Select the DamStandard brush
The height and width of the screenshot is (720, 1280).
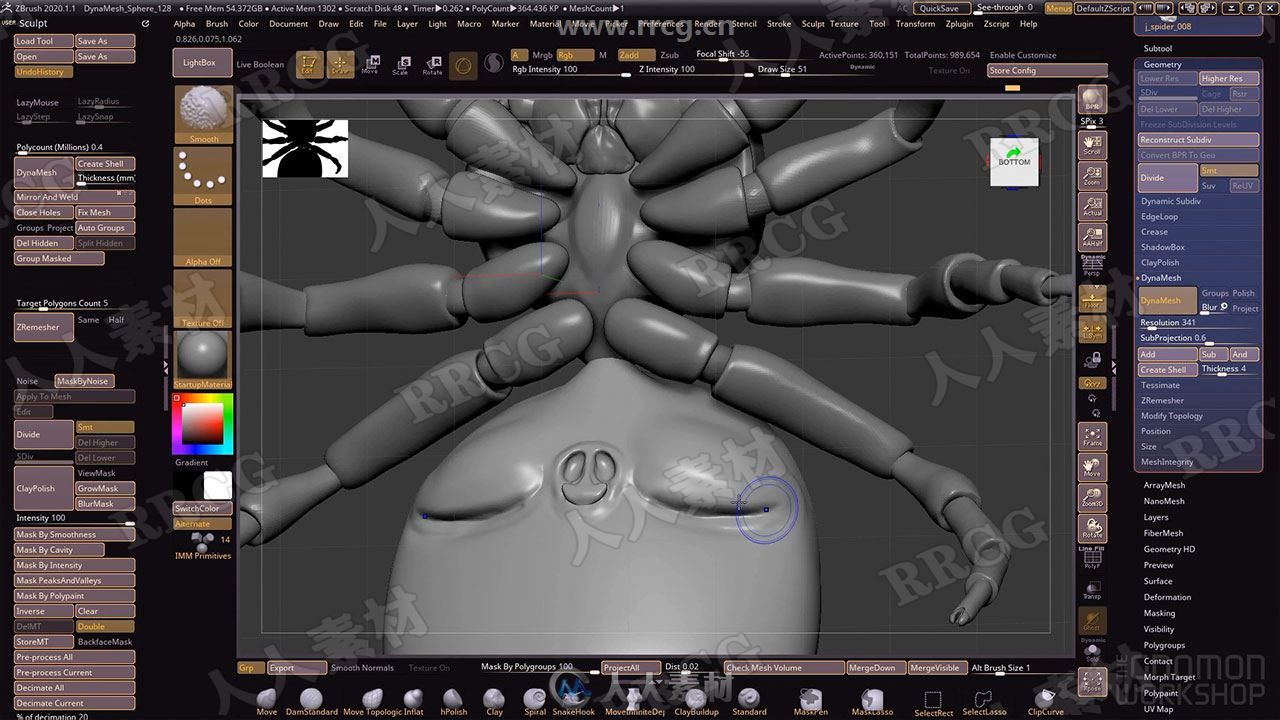[311, 702]
